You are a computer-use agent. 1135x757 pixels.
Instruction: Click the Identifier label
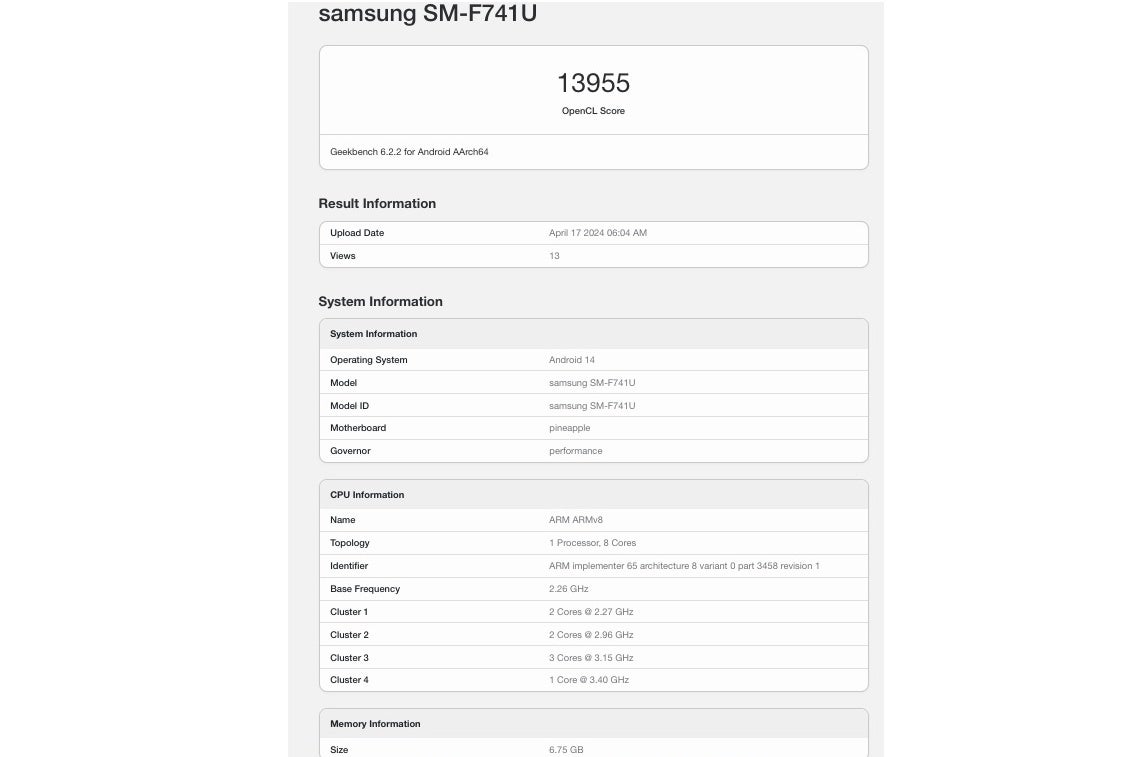[349, 566]
